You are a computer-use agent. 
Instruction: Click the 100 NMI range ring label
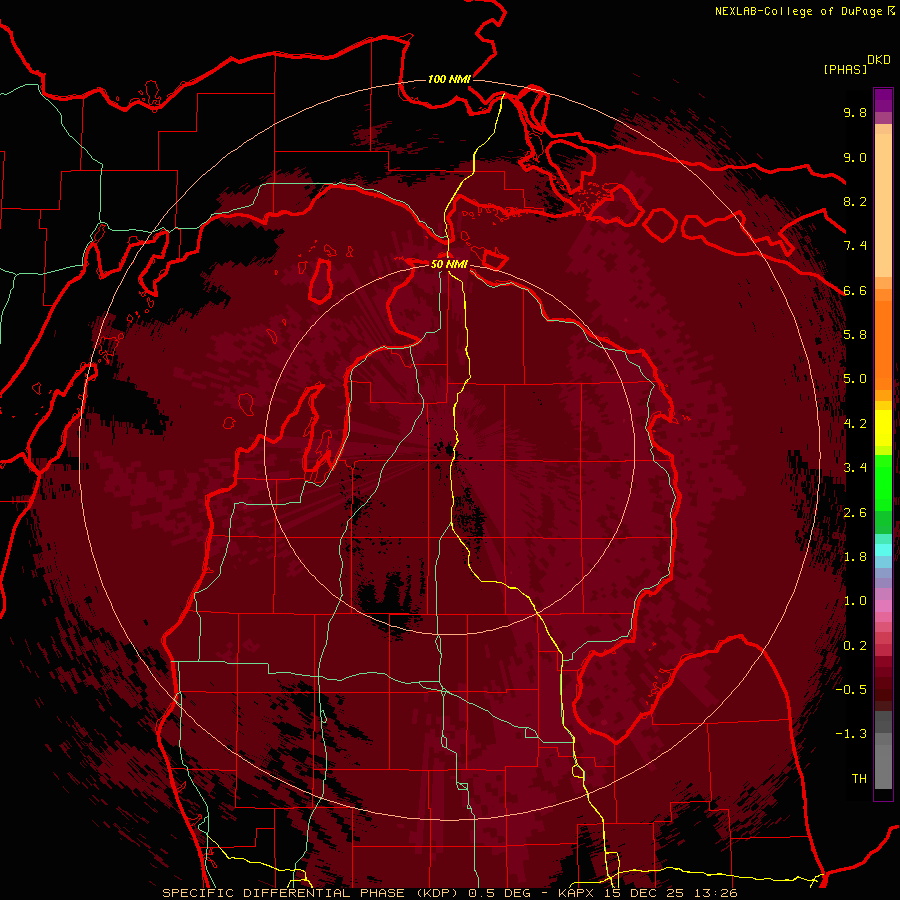click(x=449, y=79)
